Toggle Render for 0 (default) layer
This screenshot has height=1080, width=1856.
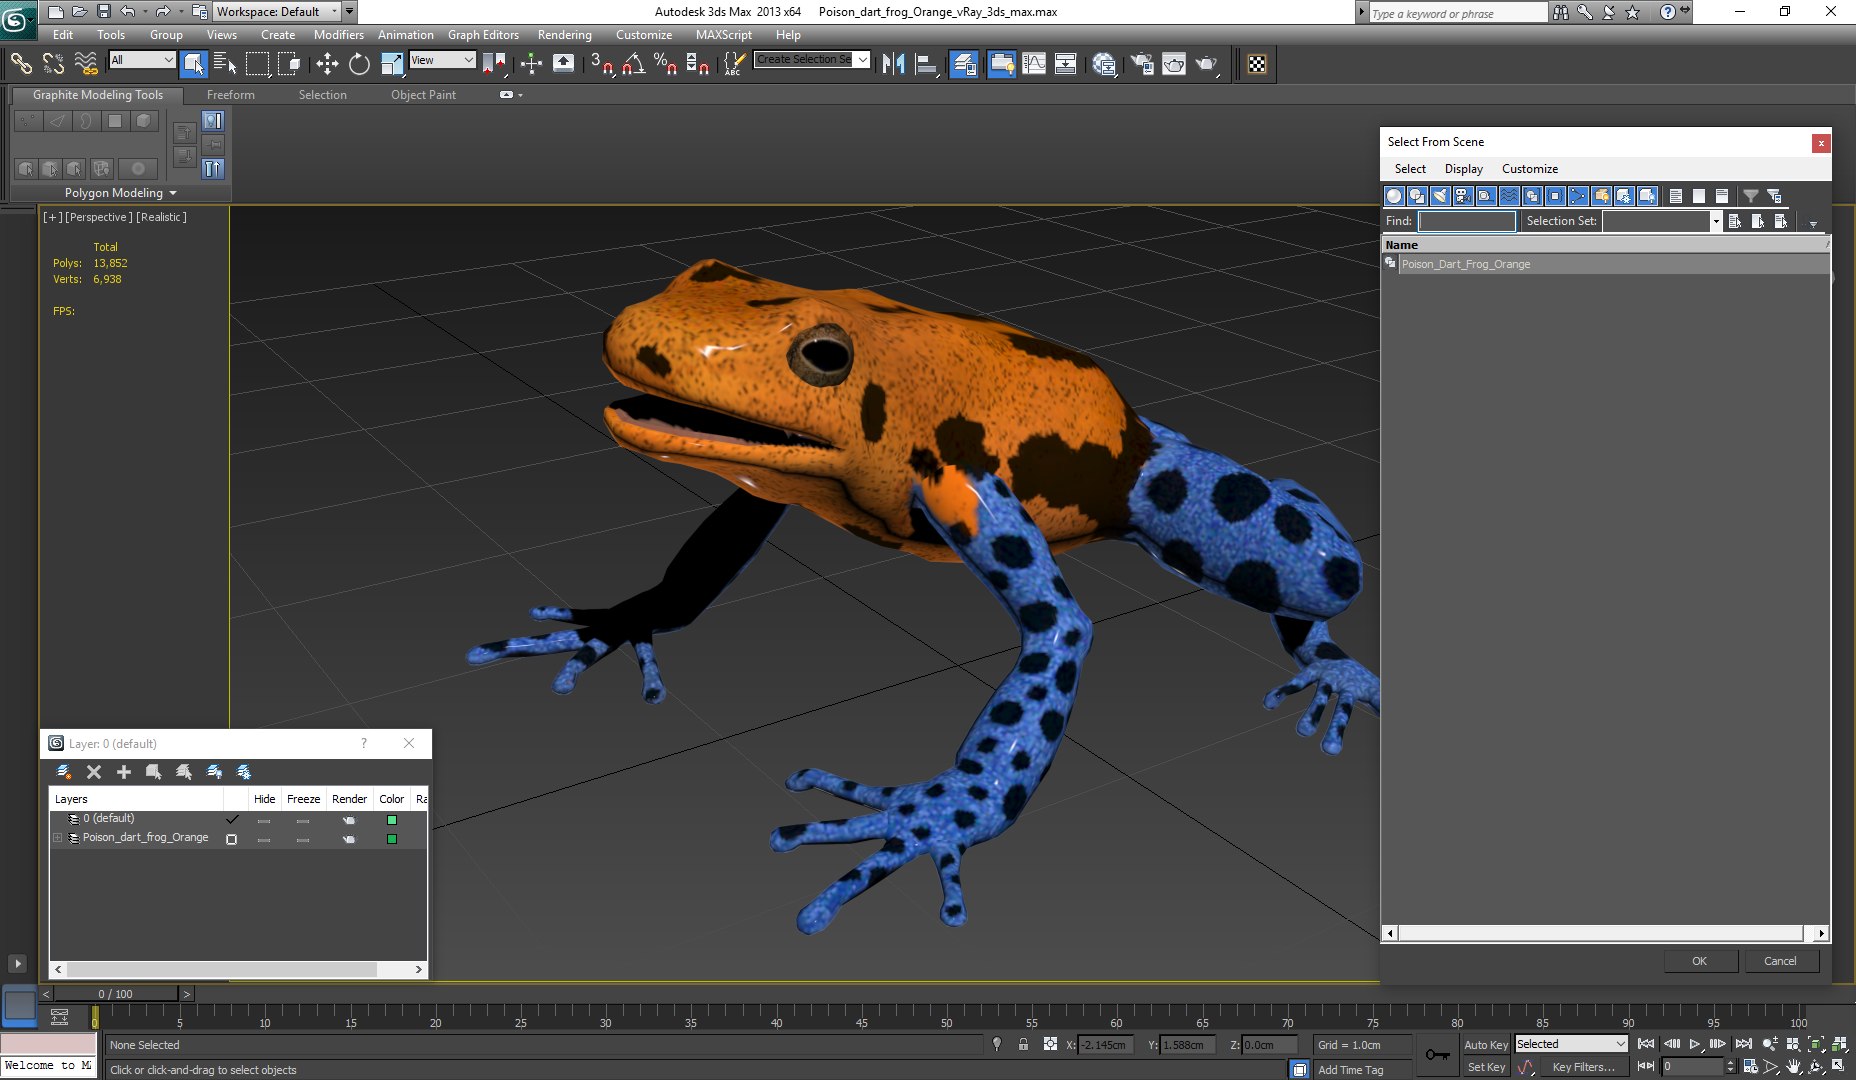349,820
